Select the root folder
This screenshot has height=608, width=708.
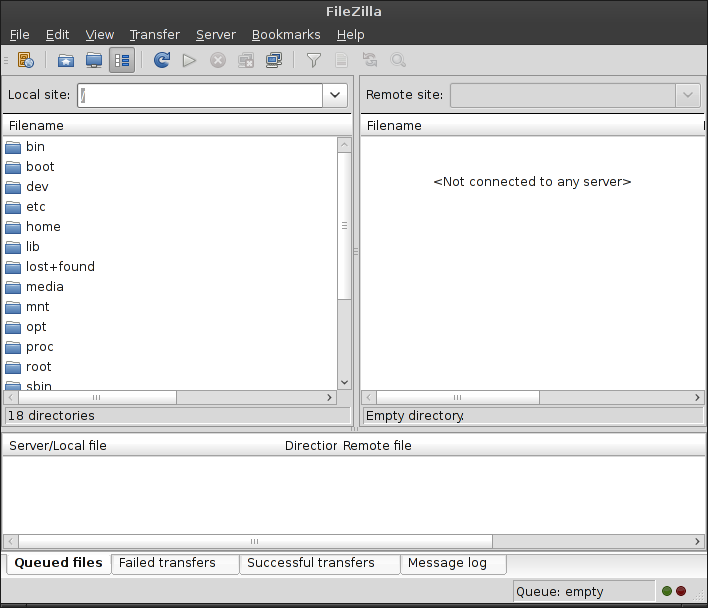click(x=39, y=367)
